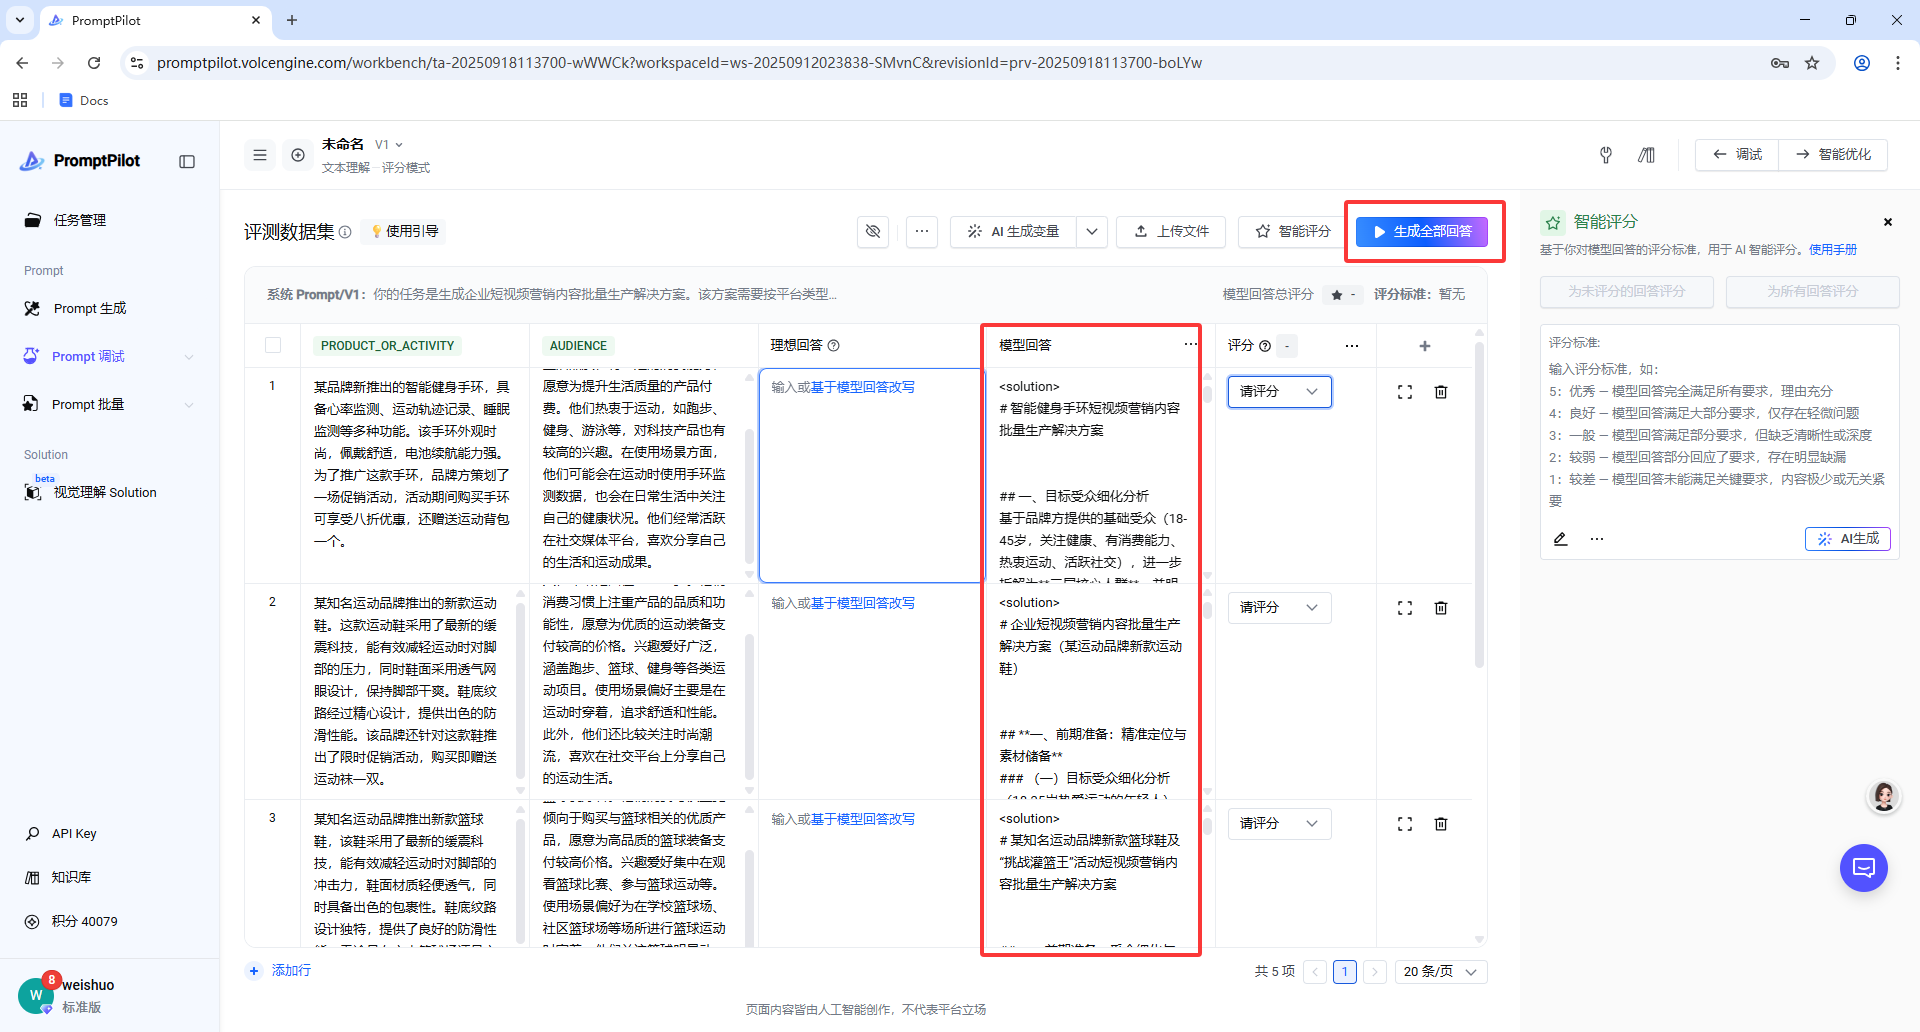Close the 智能评分 panel
Image resolution: width=1920 pixels, height=1032 pixels.
click(x=1888, y=222)
